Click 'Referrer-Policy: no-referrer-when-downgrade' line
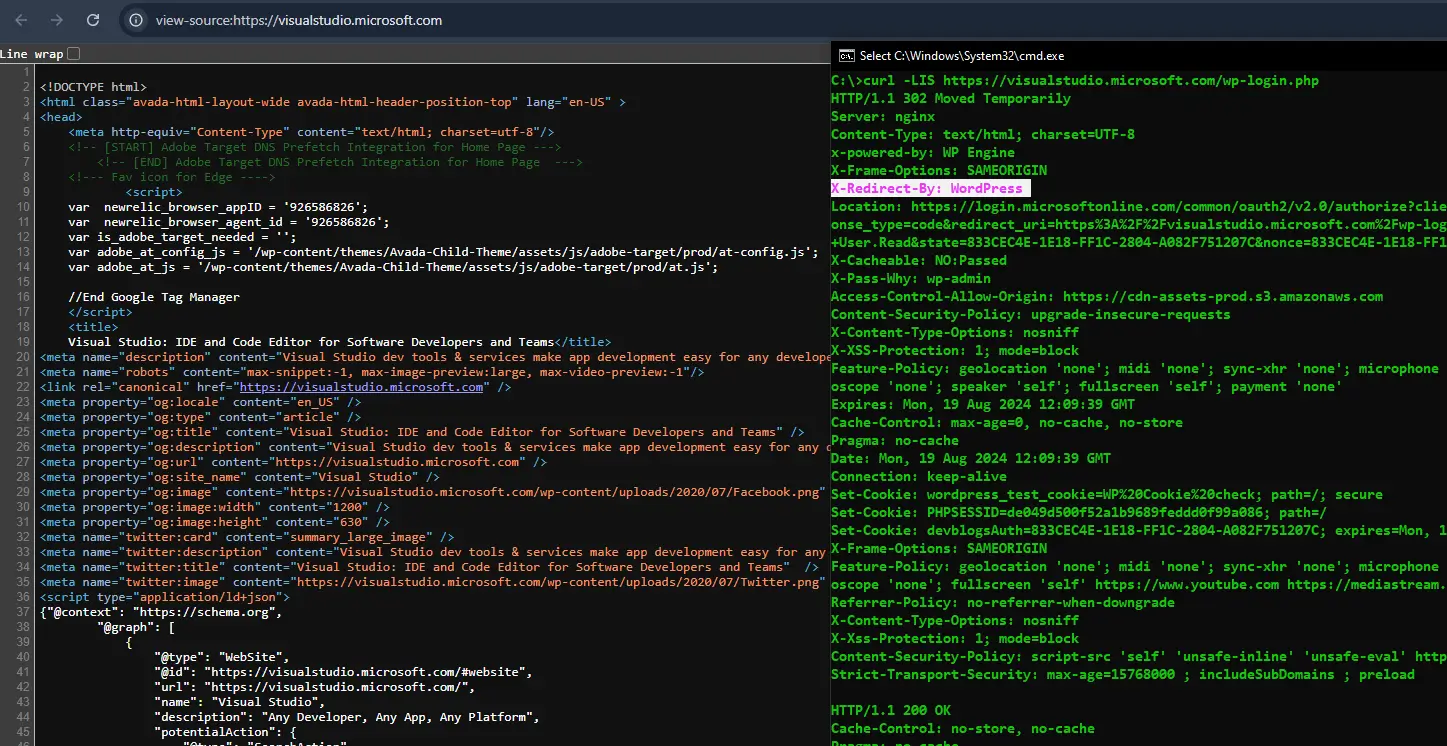 pos(1003,602)
